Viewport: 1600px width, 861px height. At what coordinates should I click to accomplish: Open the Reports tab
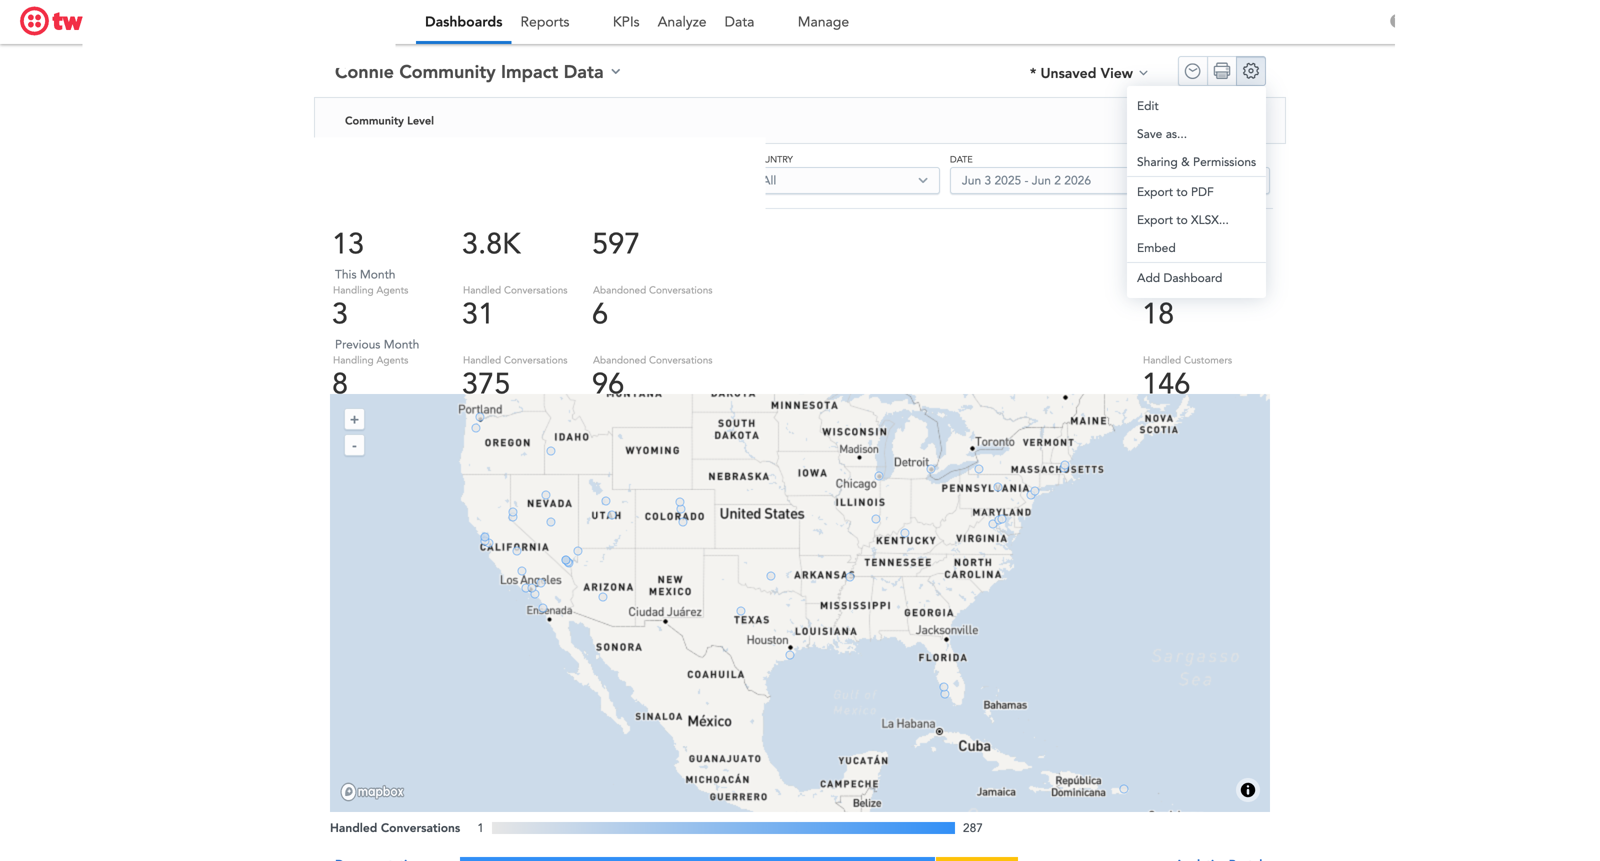point(545,22)
